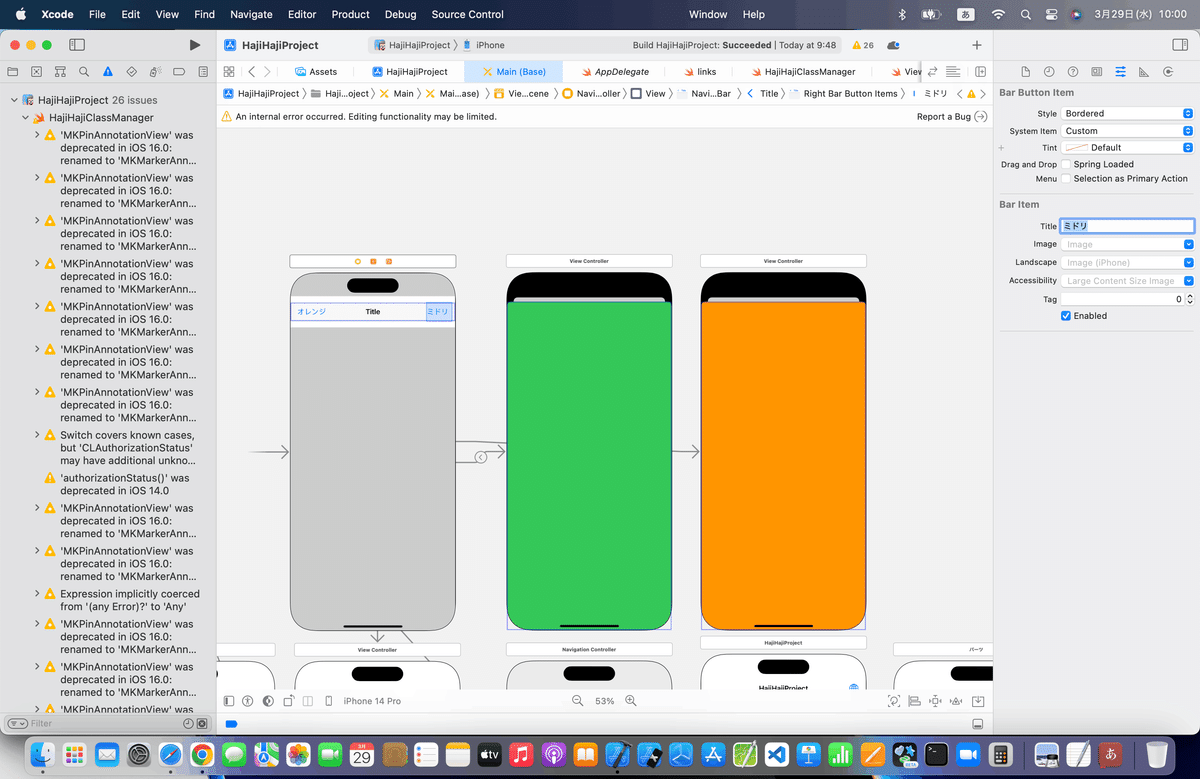Open the Source Control menu
Image resolution: width=1200 pixels, height=779 pixels.
[468, 14]
